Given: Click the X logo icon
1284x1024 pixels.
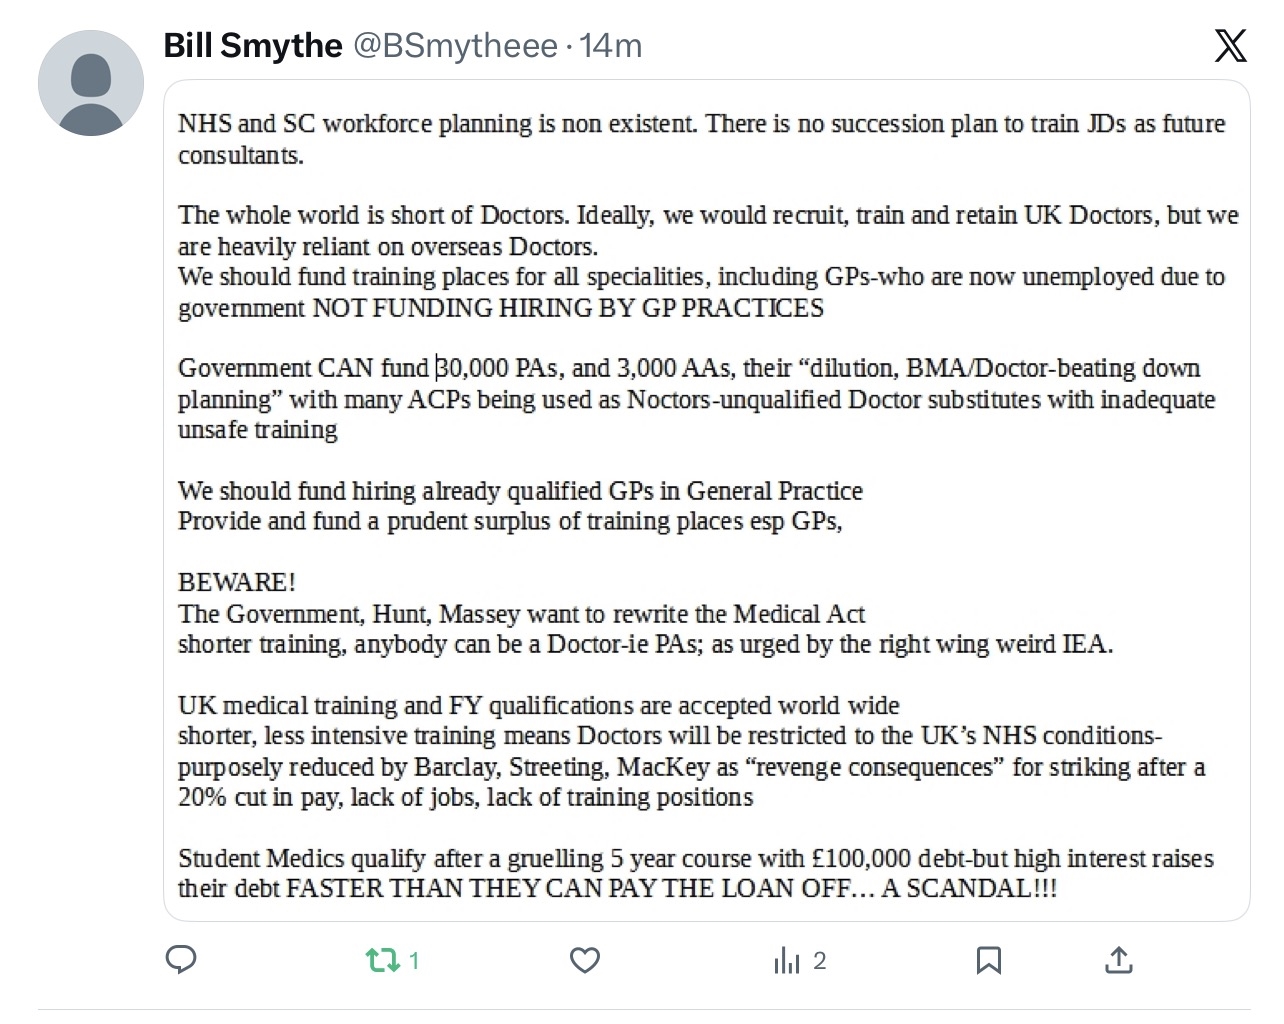Looking at the screenshot, I should click(x=1230, y=46).
